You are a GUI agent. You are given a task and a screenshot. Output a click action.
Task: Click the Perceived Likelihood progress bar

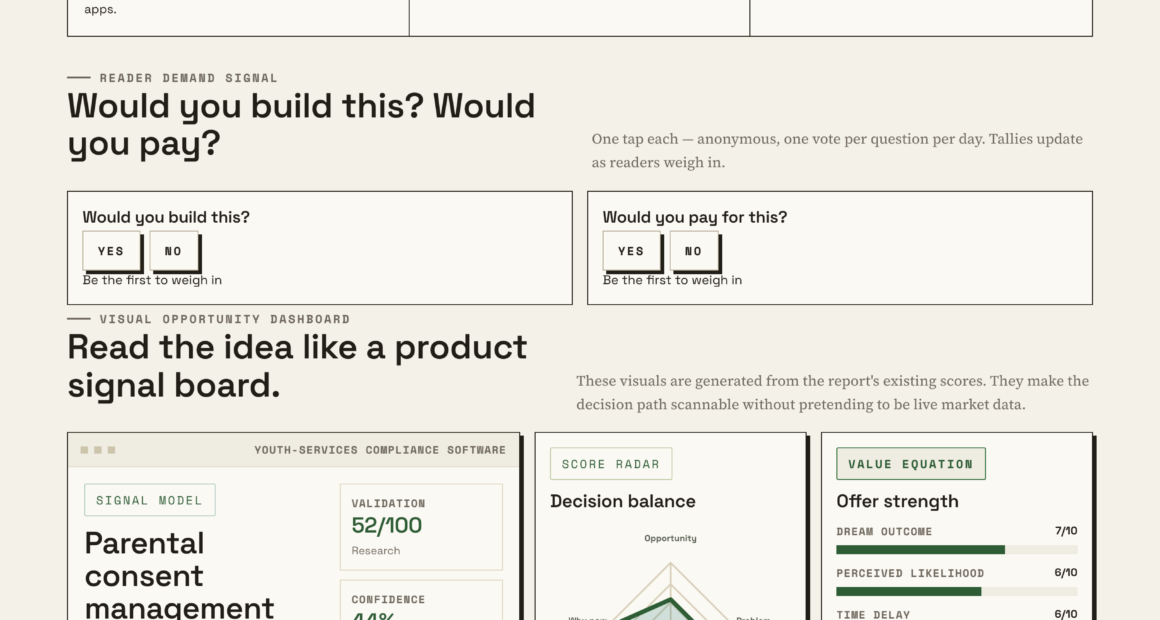coord(957,591)
